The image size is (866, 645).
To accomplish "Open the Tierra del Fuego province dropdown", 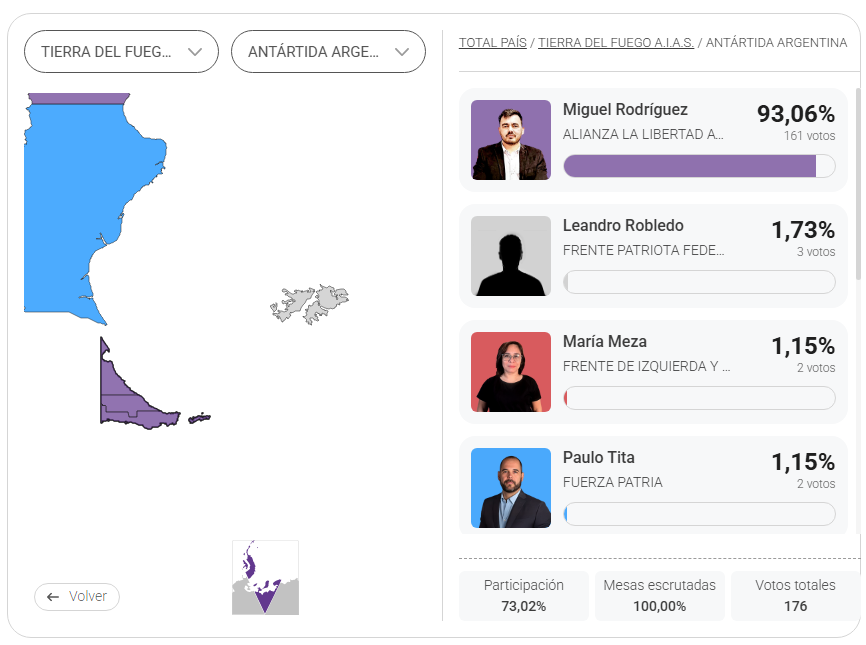I will coord(121,52).
